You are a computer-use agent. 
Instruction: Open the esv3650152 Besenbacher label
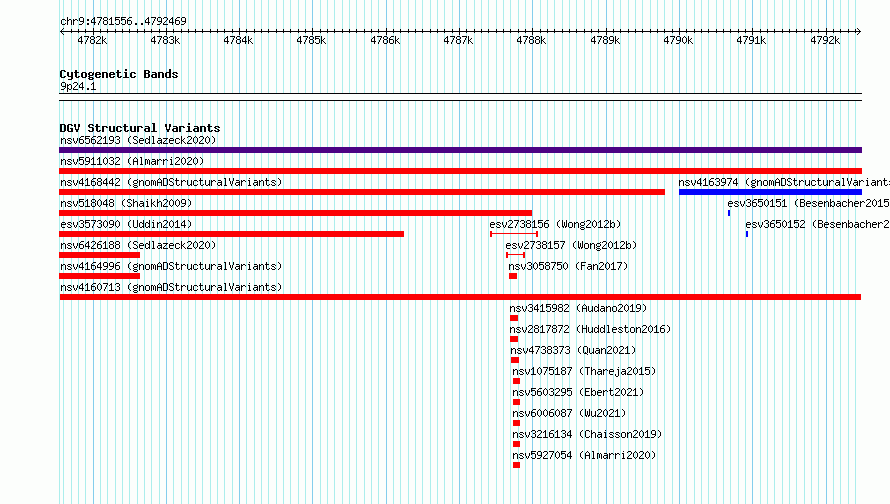(x=817, y=224)
